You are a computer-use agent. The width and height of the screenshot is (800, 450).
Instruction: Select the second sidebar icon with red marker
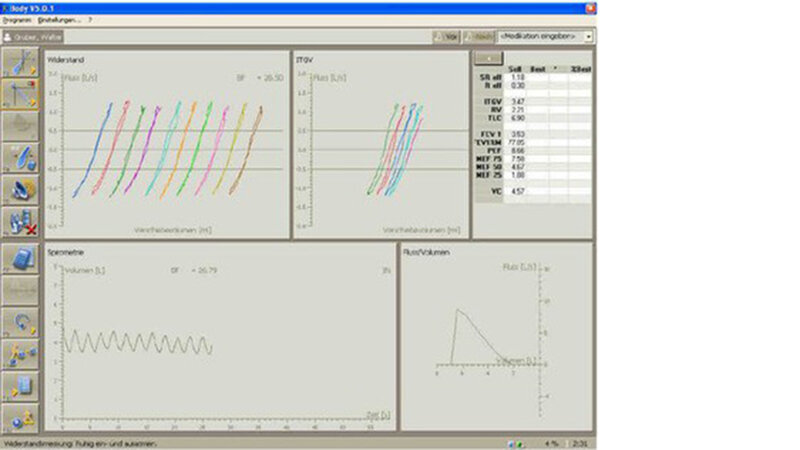click(x=21, y=95)
